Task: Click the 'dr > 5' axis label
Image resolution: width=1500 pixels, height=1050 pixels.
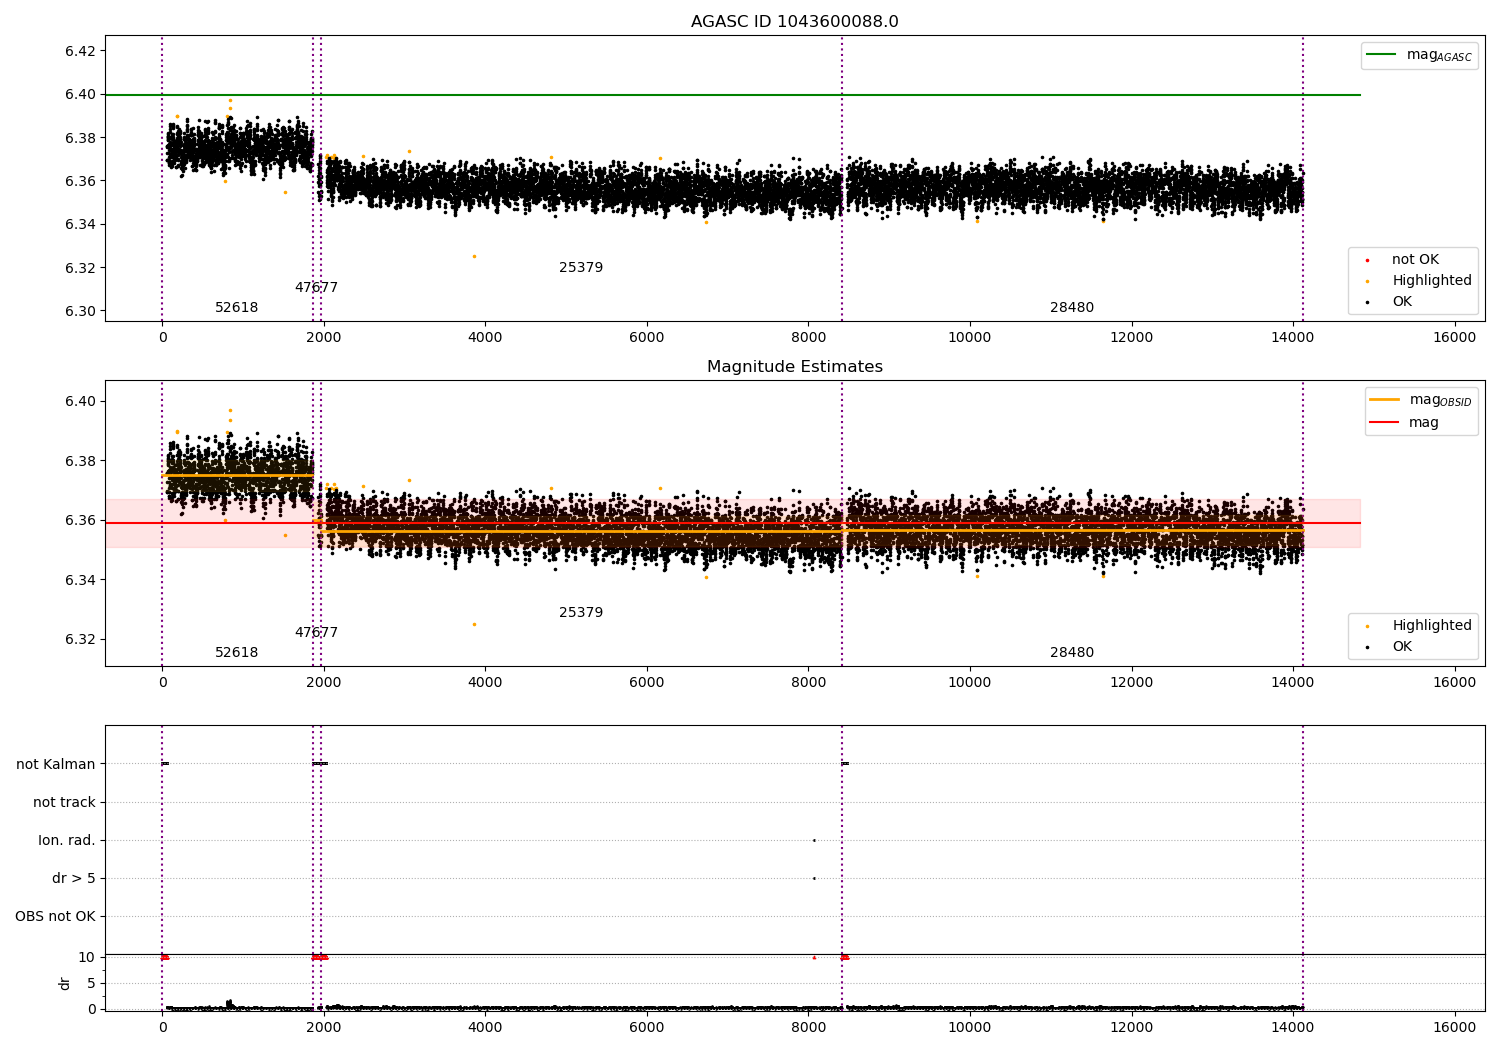Action: [74, 878]
